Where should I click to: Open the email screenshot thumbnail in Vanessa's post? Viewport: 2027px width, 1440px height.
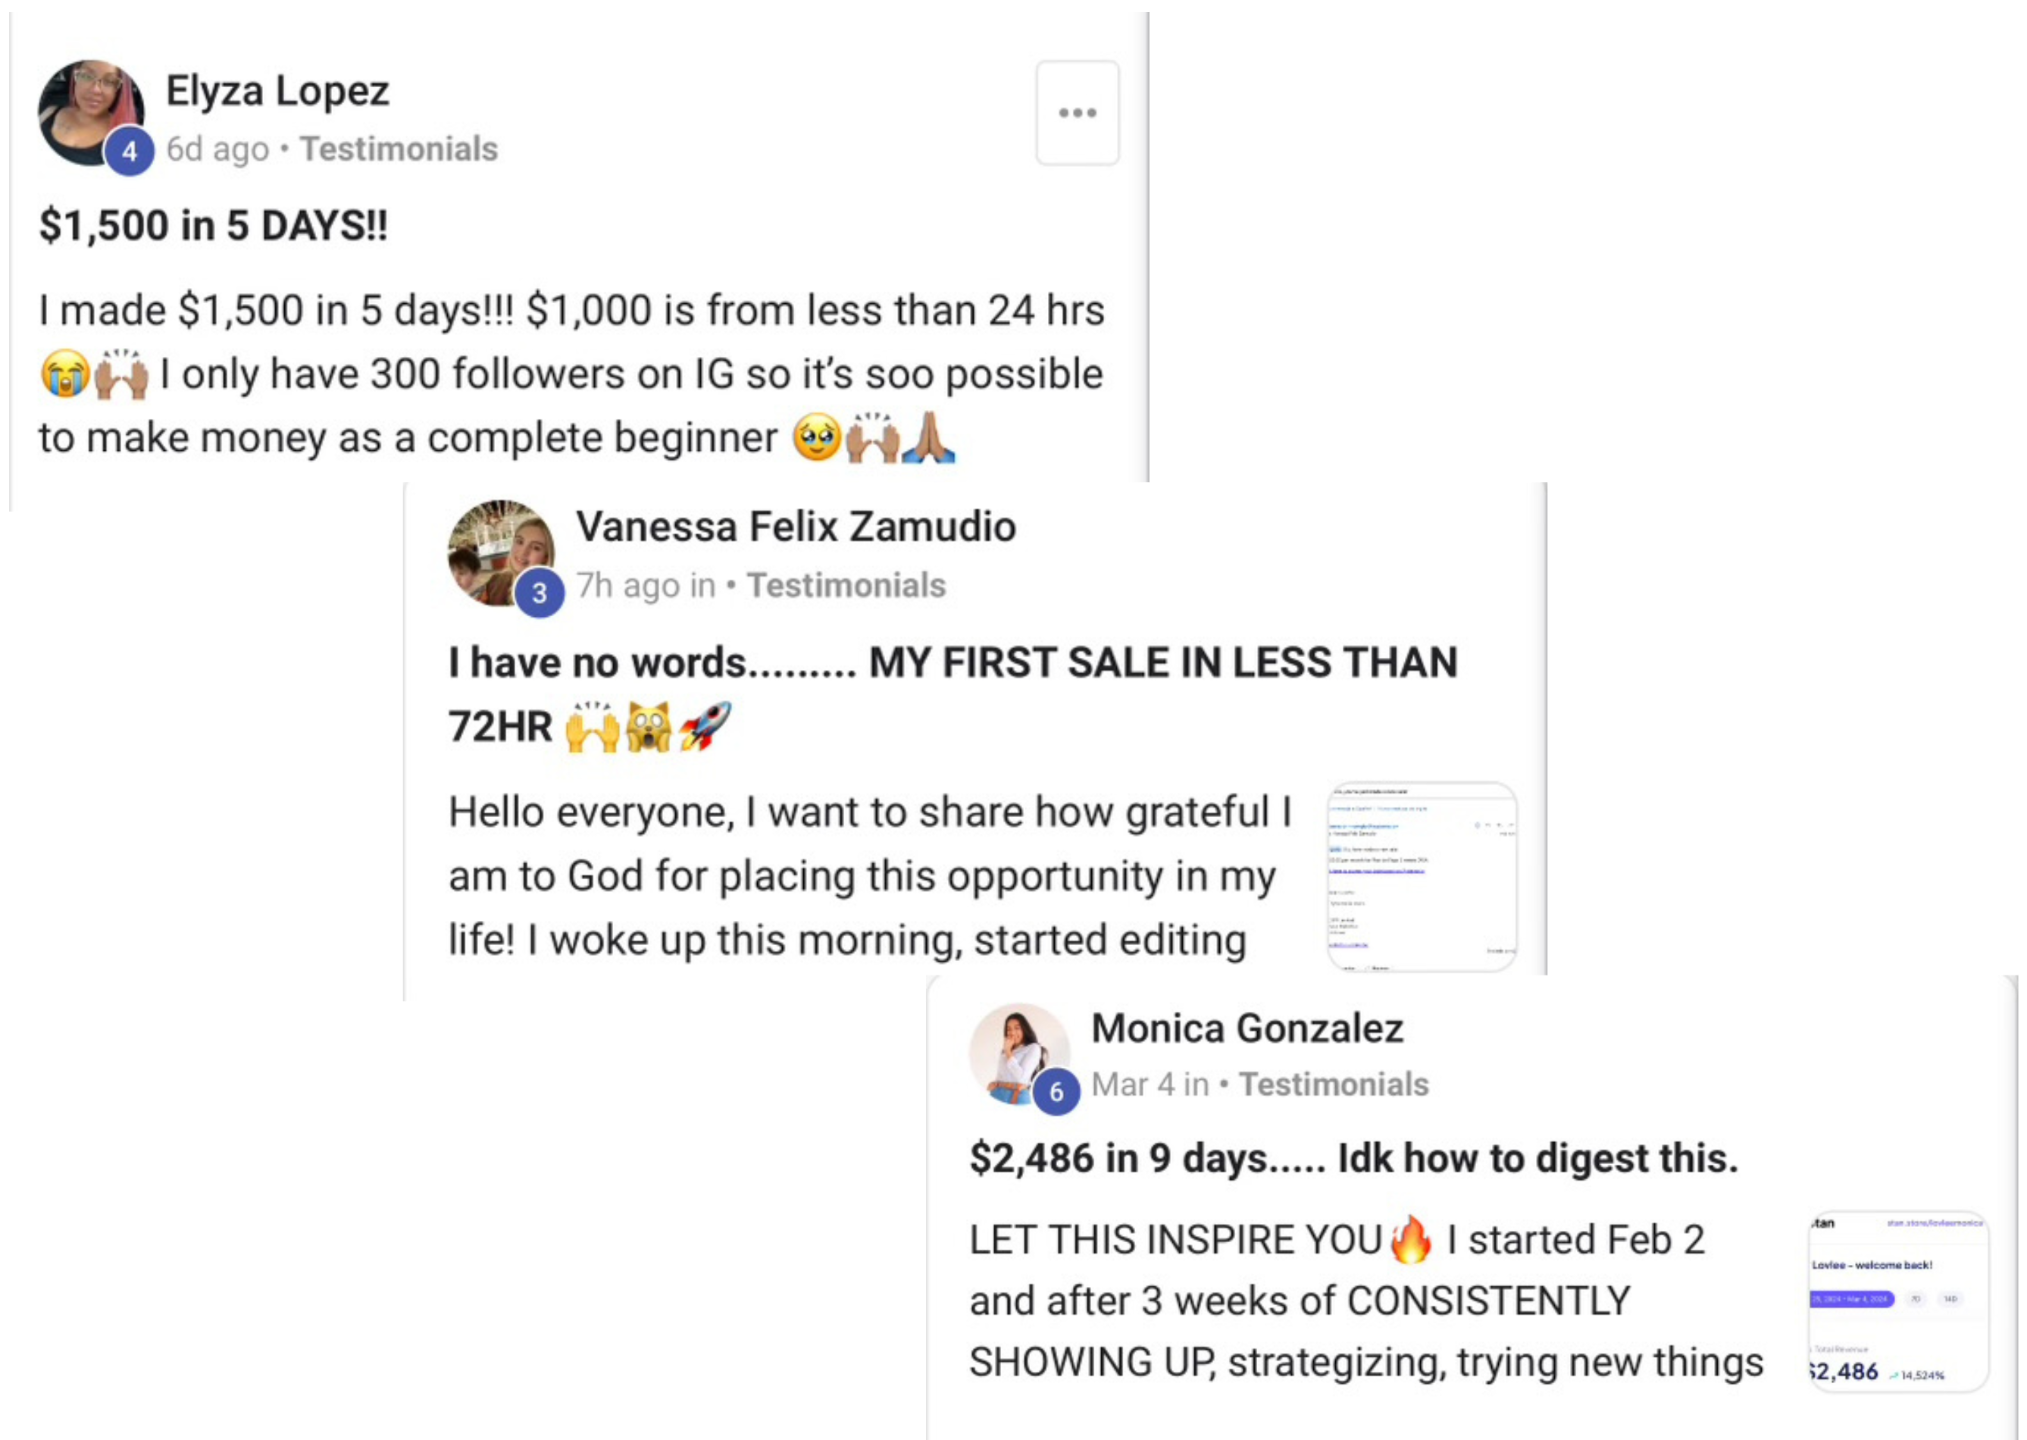tap(1422, 877)
